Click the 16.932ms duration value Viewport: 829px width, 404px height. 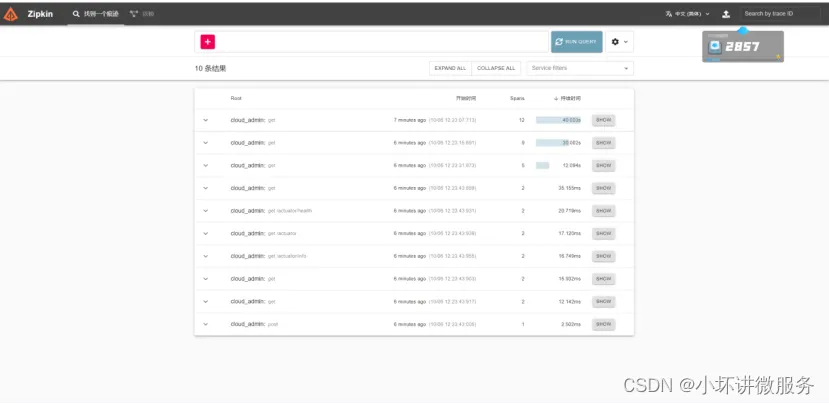click(x=569, y=279)
